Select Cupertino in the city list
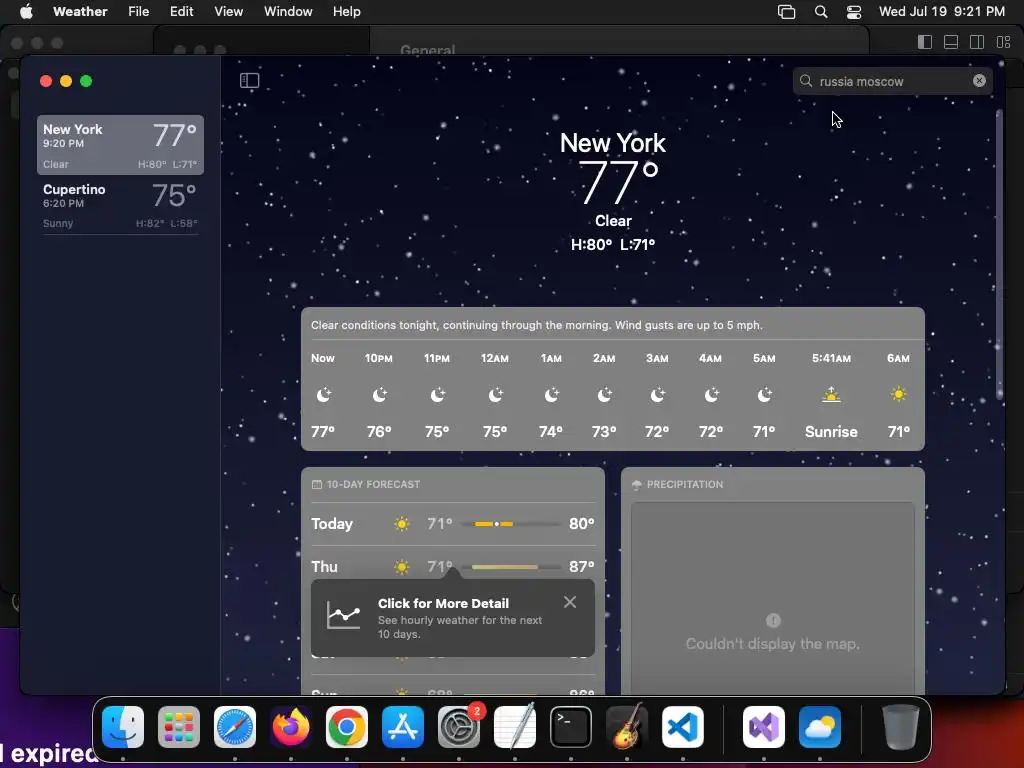The height and width of the screenshot is (768, 1024). [x=120, y=205]
